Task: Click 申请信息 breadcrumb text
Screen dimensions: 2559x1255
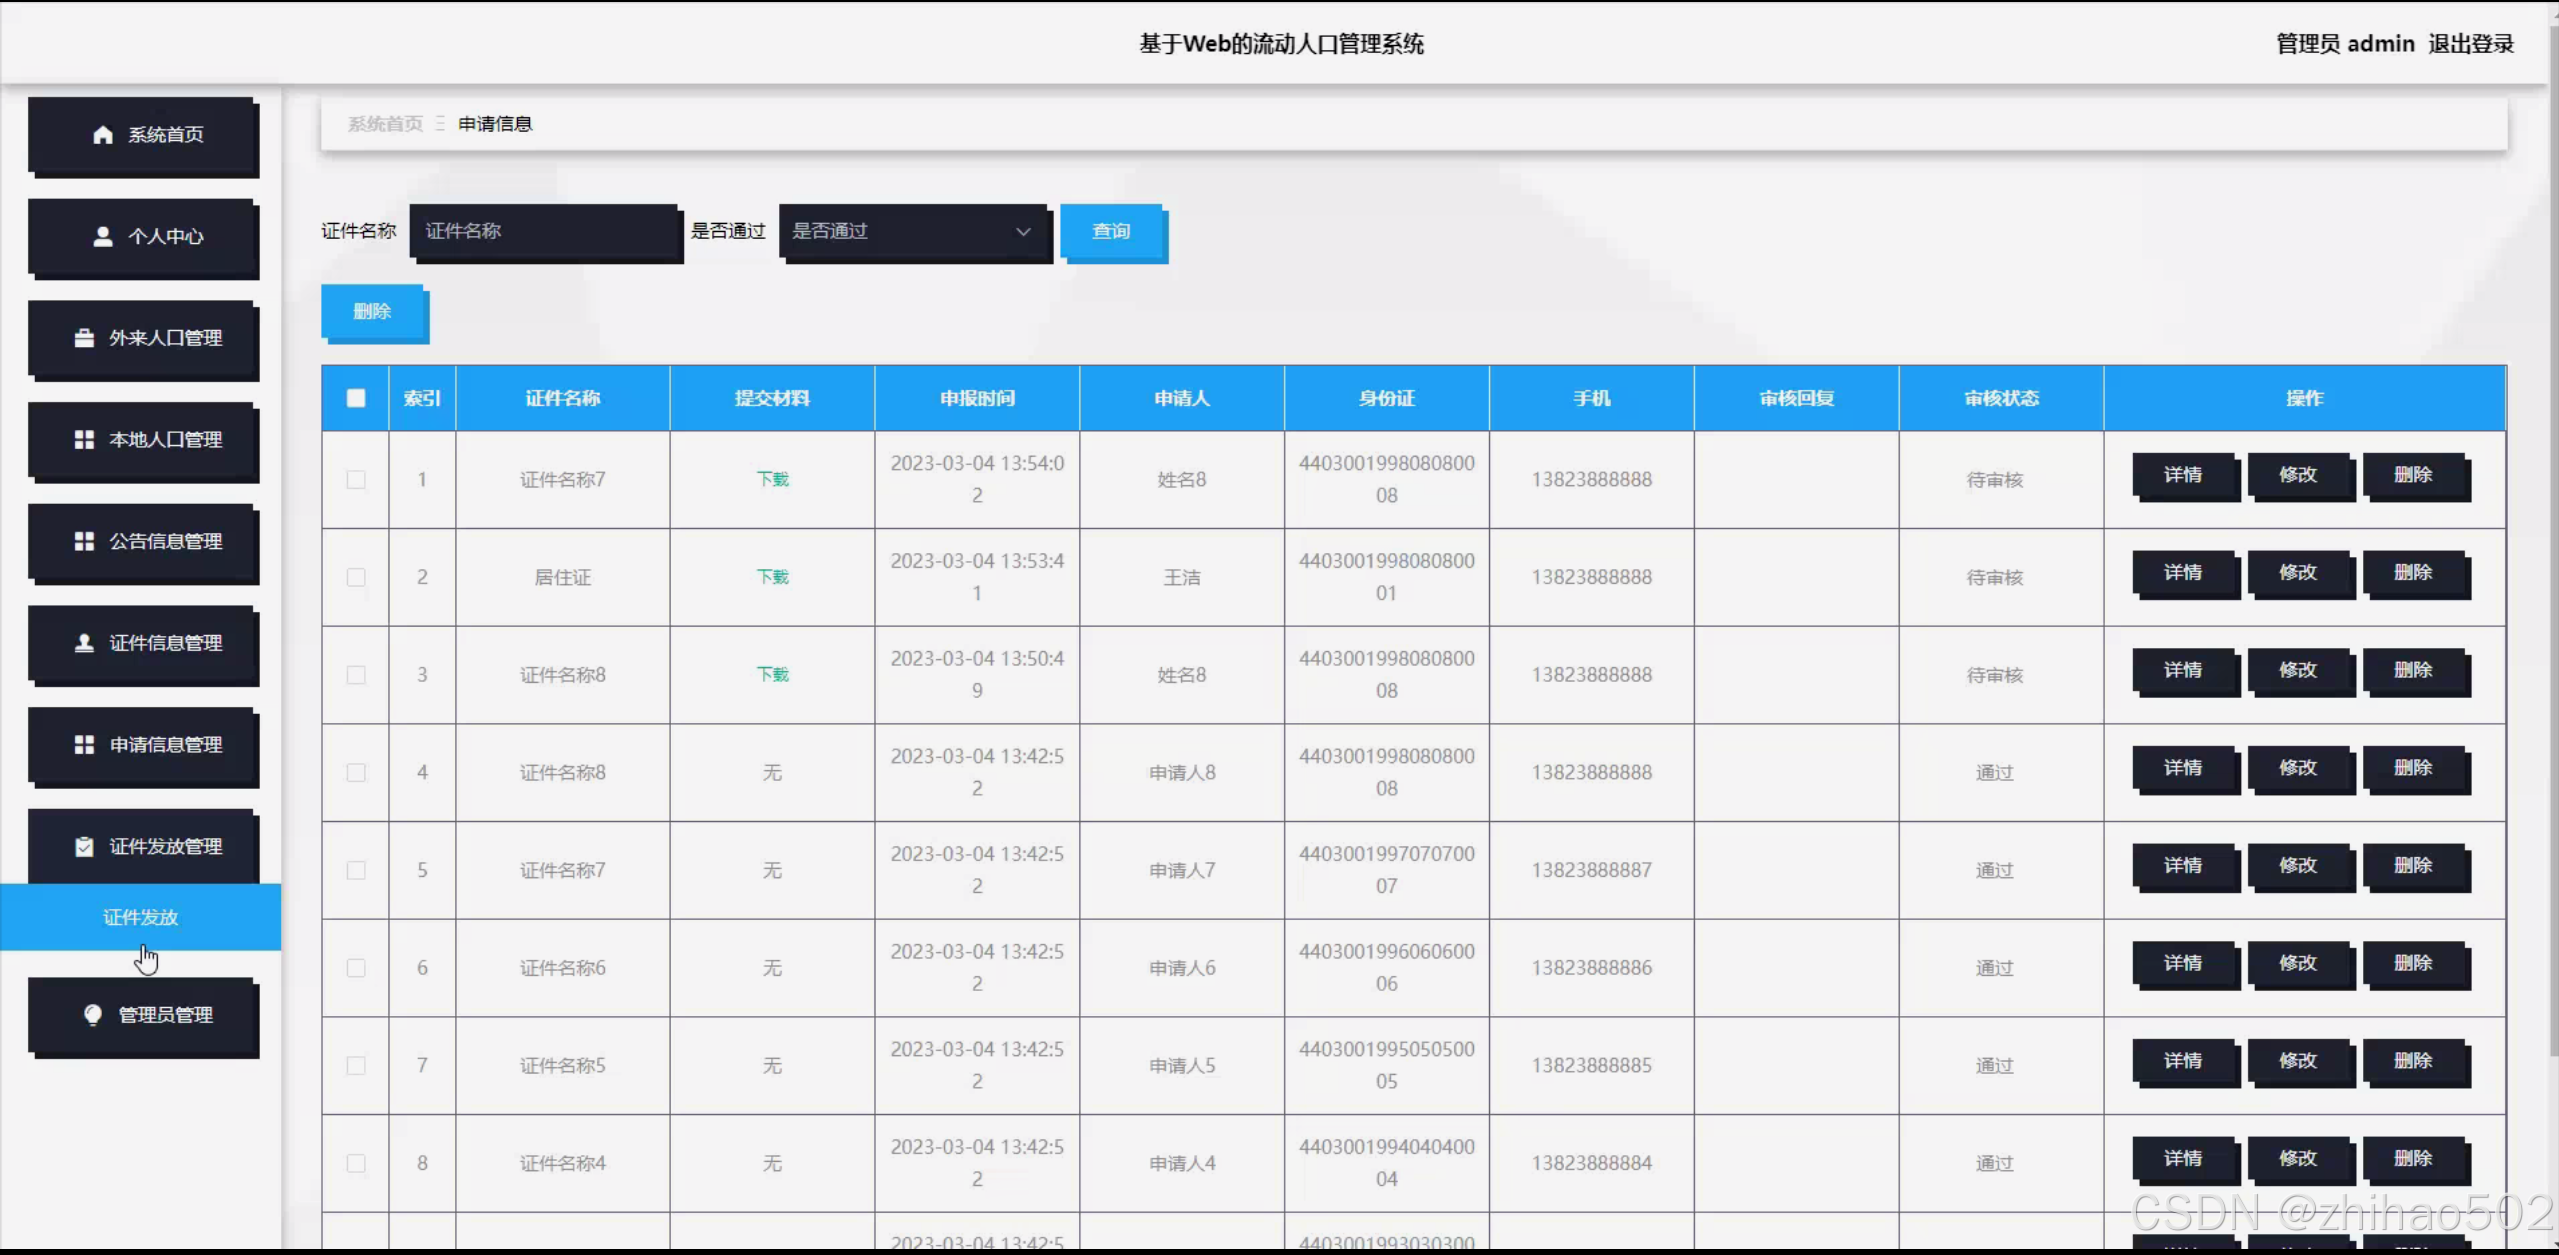Action: 495,124
